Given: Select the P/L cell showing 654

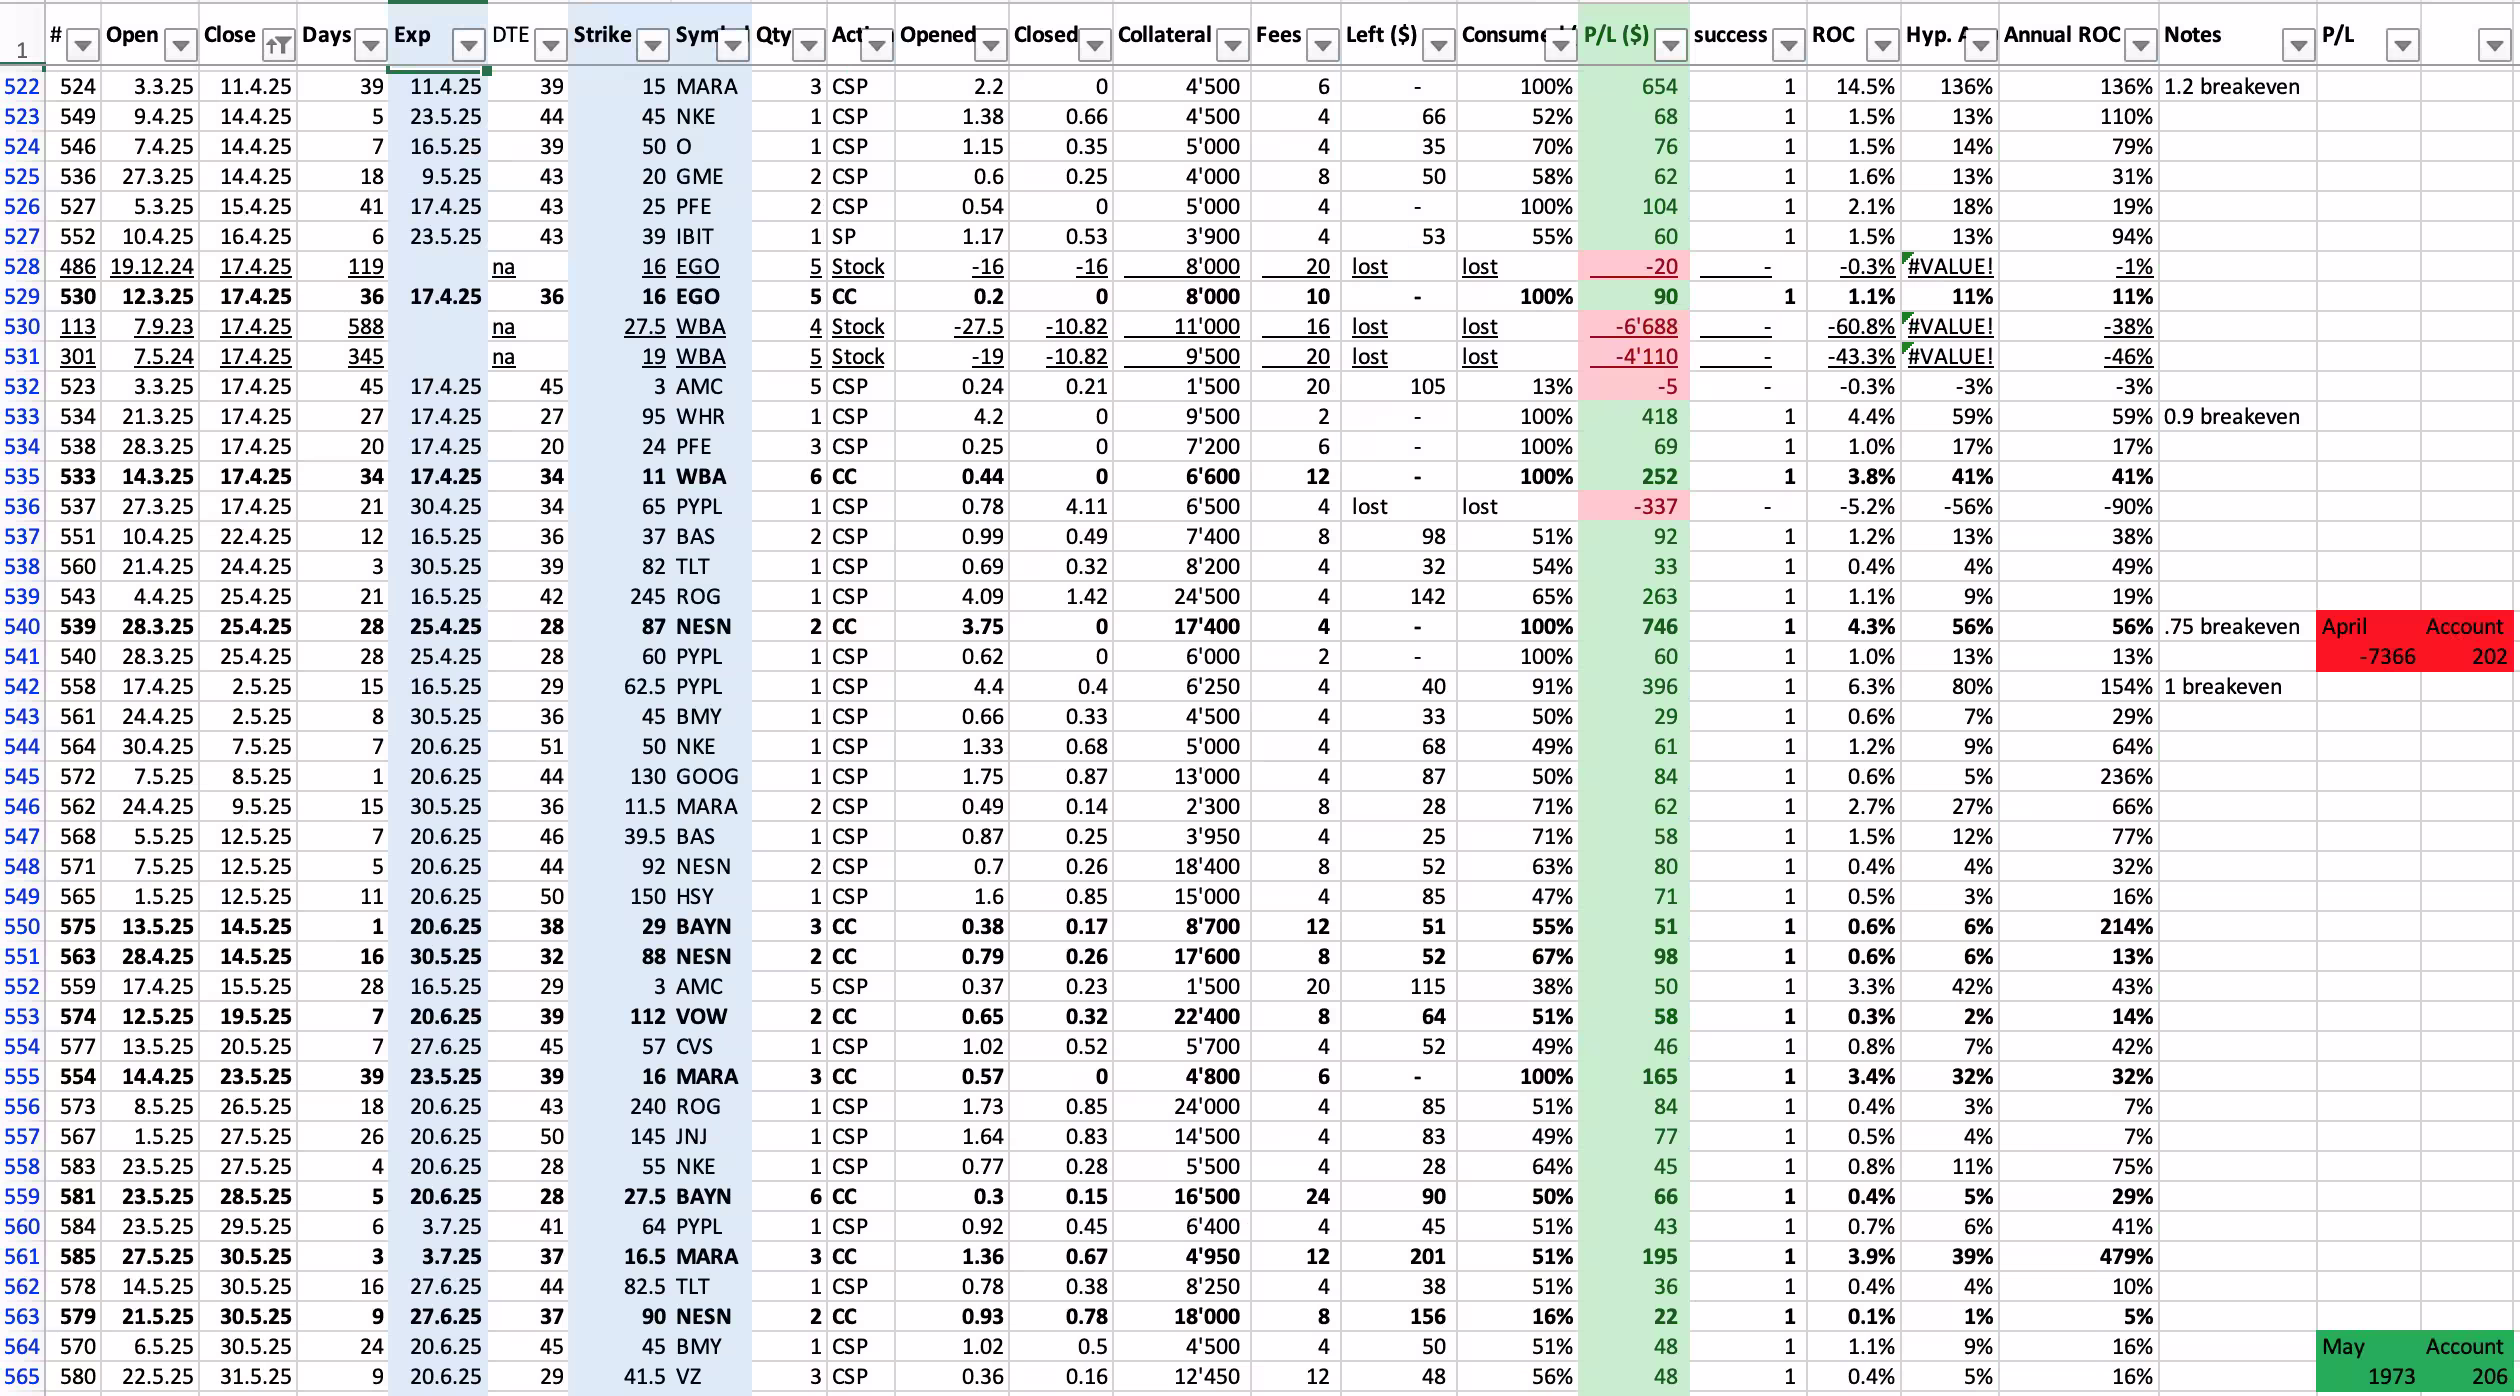Looking at the screenshot, I should click(x=1634, y=87).
